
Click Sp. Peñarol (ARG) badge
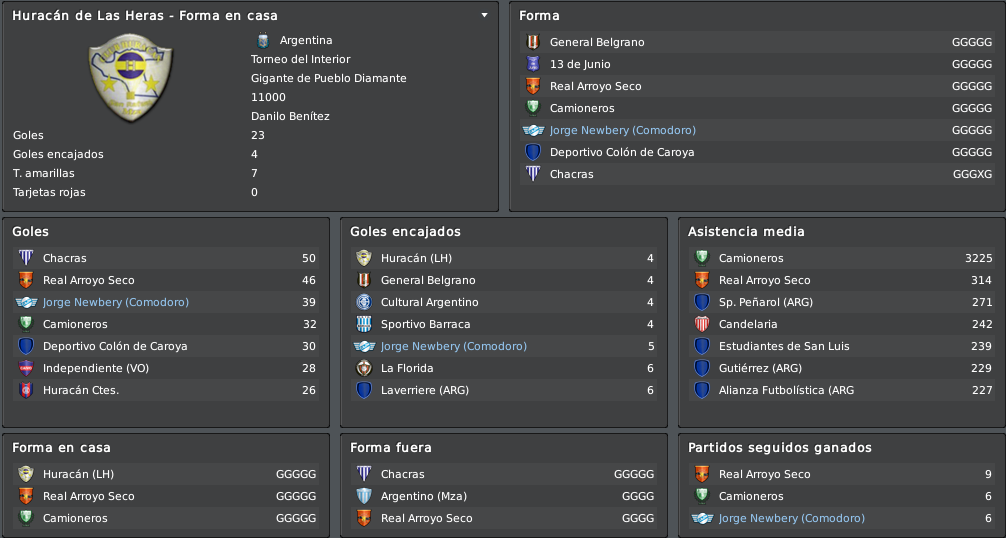[x=702, y=302]
